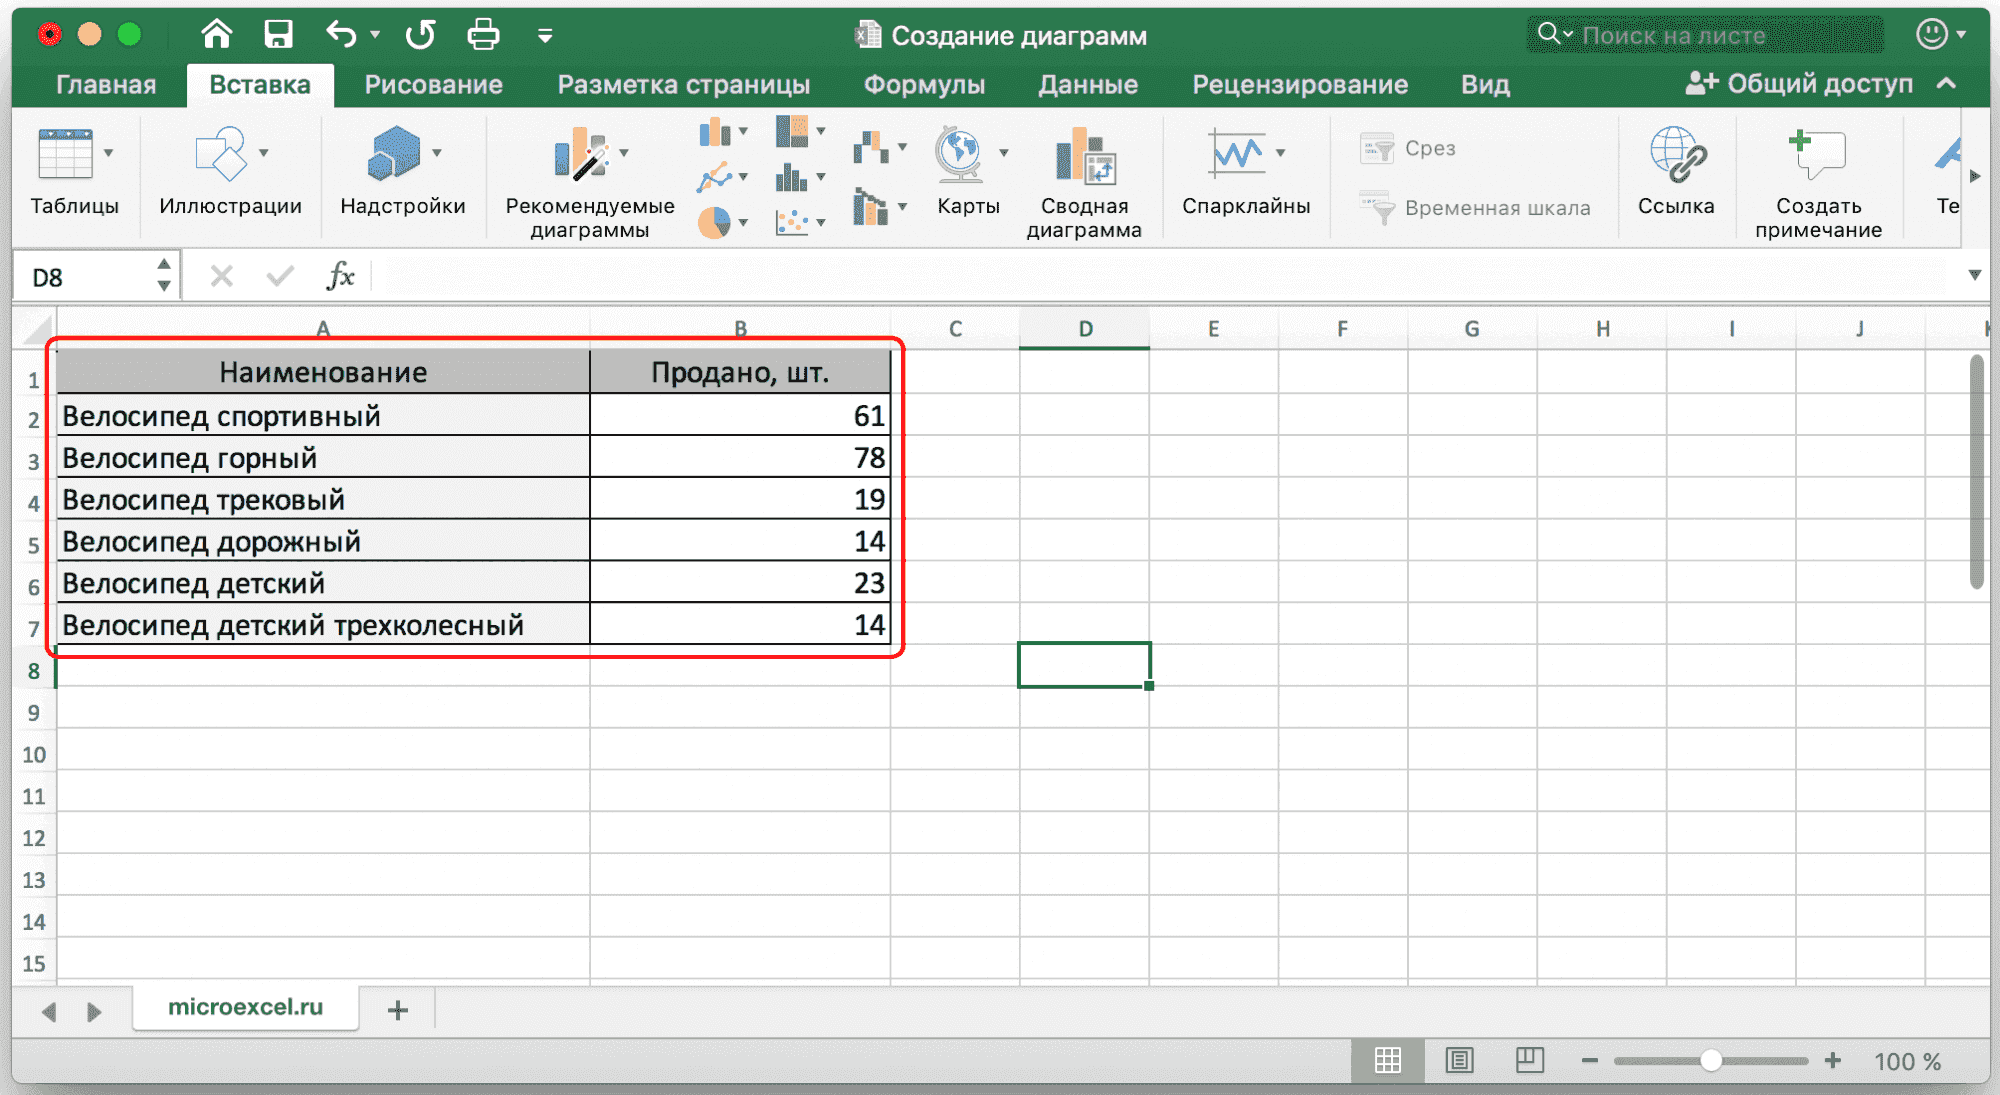This screenshot has width=2000, height=1095.
Task: Insert a line chart
Action: click(x=714, y=178)
